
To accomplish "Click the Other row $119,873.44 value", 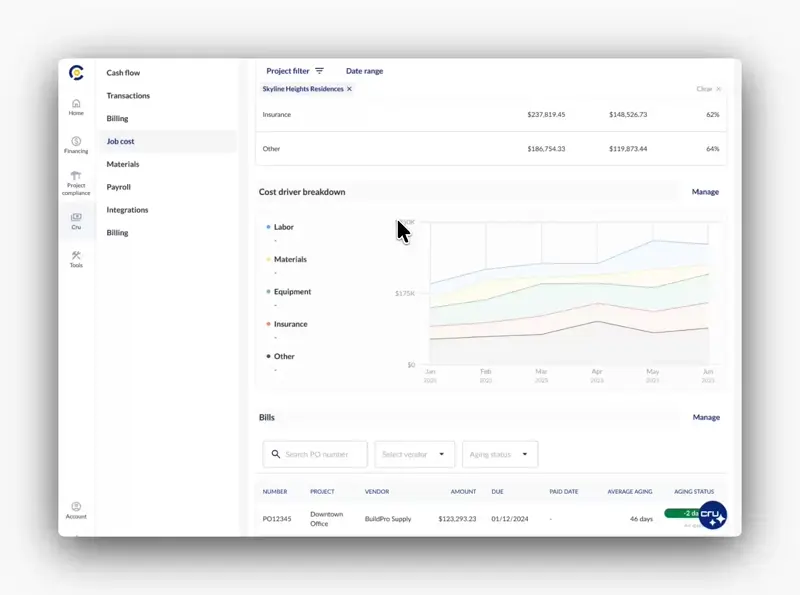I will [x=628, y=148].
